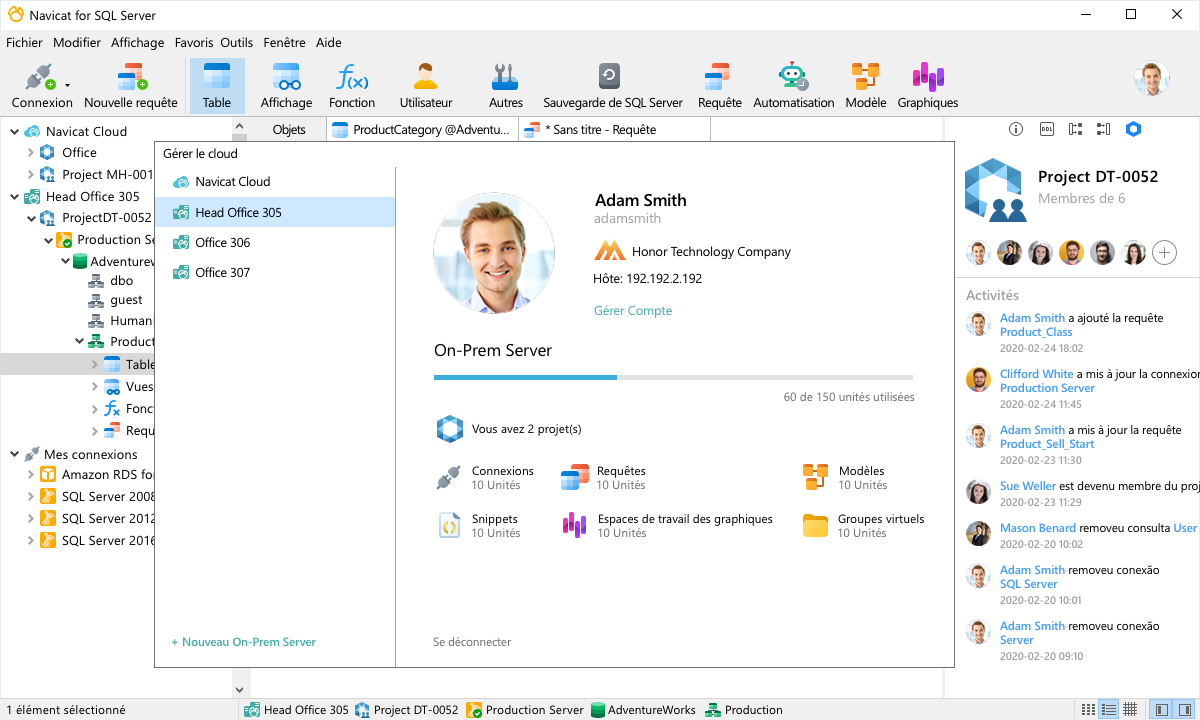Open the Product_Sell_Start activity link
The height and width of the screenshot is (720, 1200).
click(x=1047, y=444)
